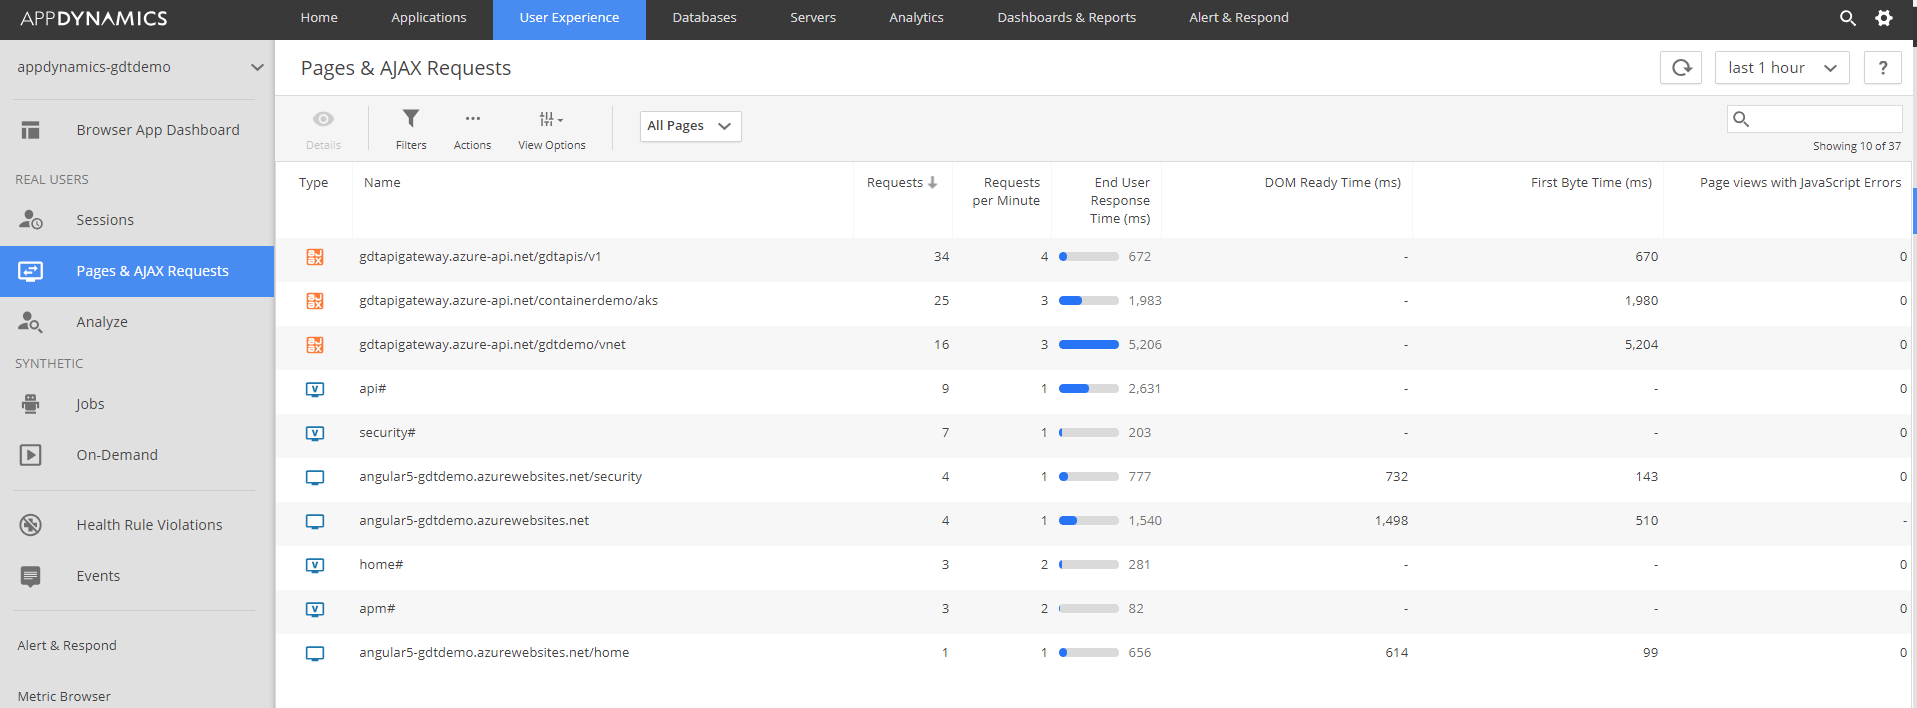Open the settings gear in top bar
The width and height of the screenshot is (1917, 708).
[1884, 18]
